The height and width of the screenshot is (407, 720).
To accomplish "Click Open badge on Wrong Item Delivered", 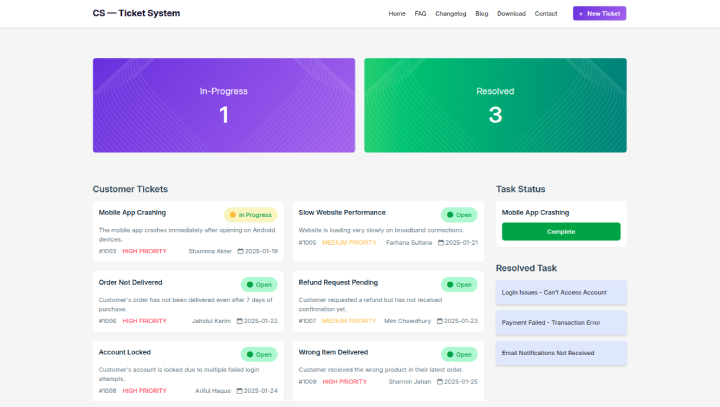I will pyautogui.click(x=459, y=354).
